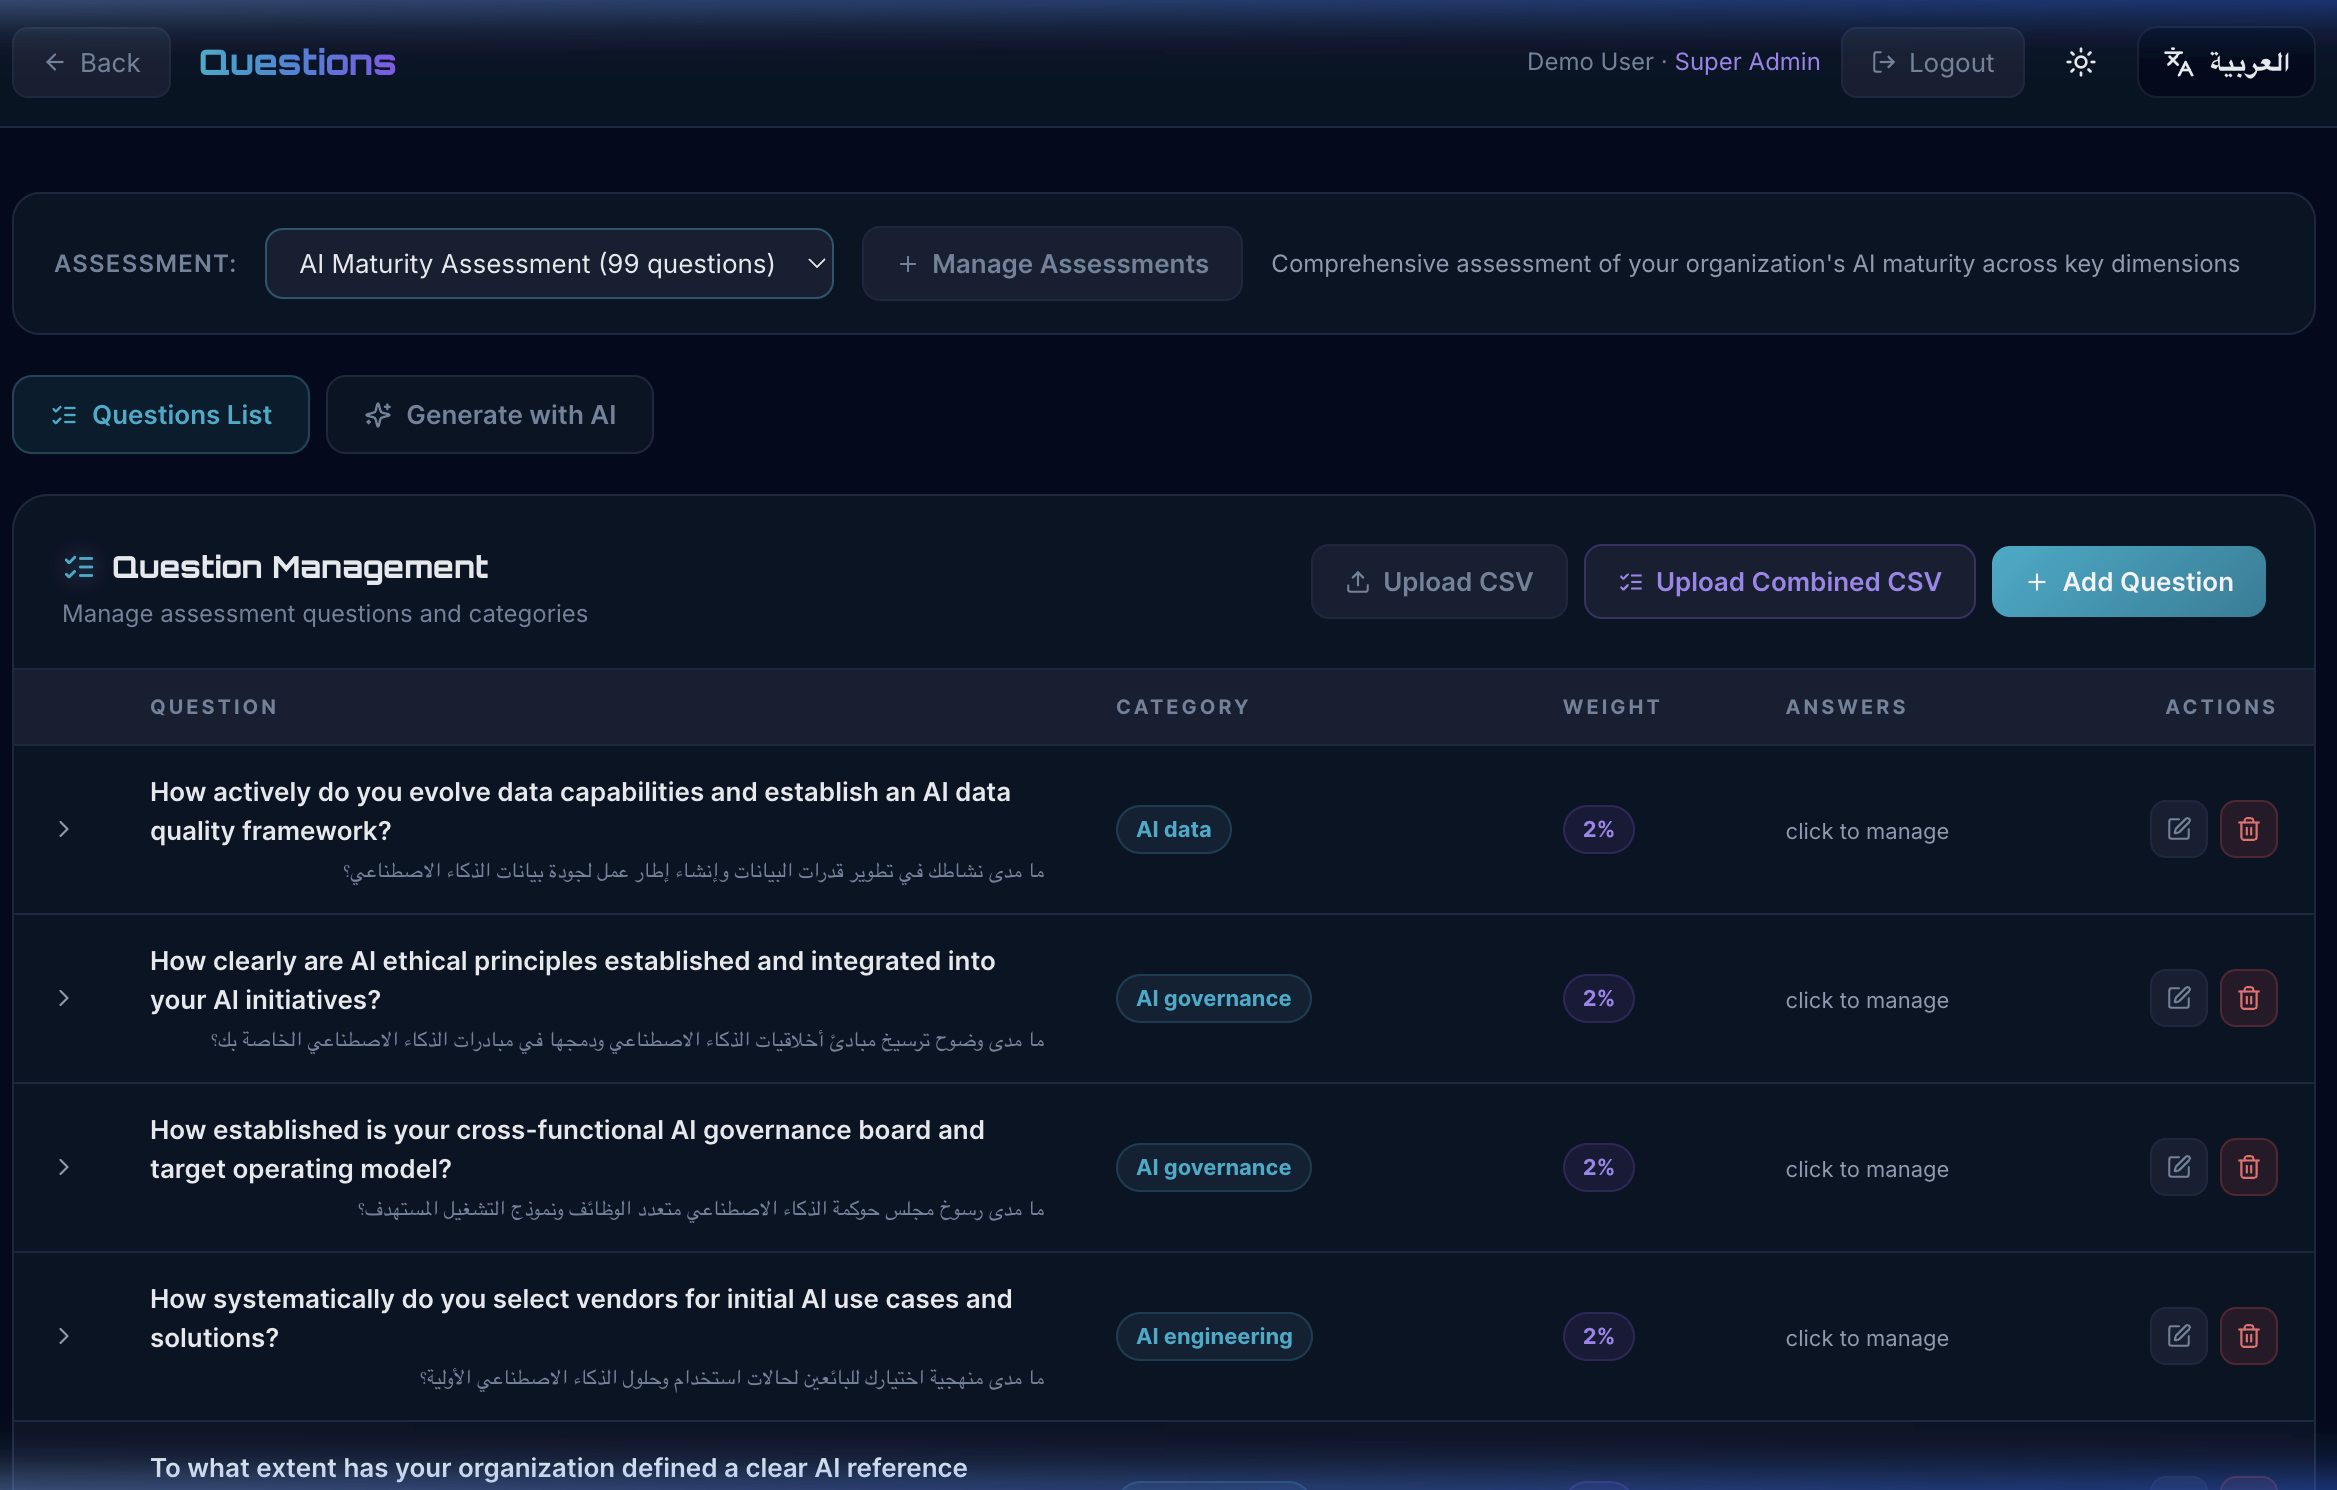This screenshot has height=1490, width=2337.
Task: Click the Arabic translation of the governance board question
Action: point(700,1210)
